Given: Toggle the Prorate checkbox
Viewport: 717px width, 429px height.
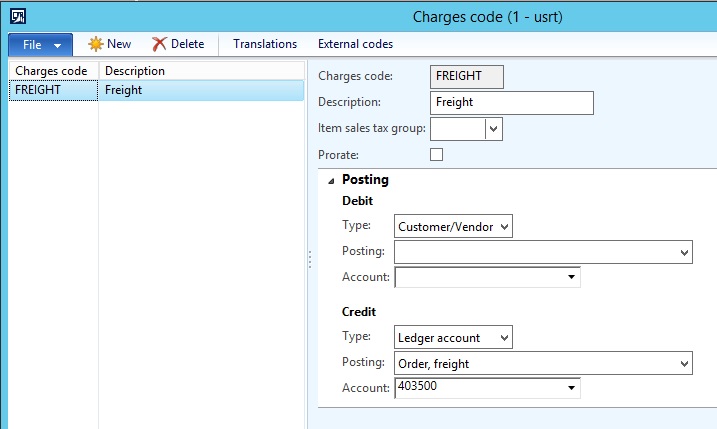Looking at the screenshot, I should [x=436, y=154].
